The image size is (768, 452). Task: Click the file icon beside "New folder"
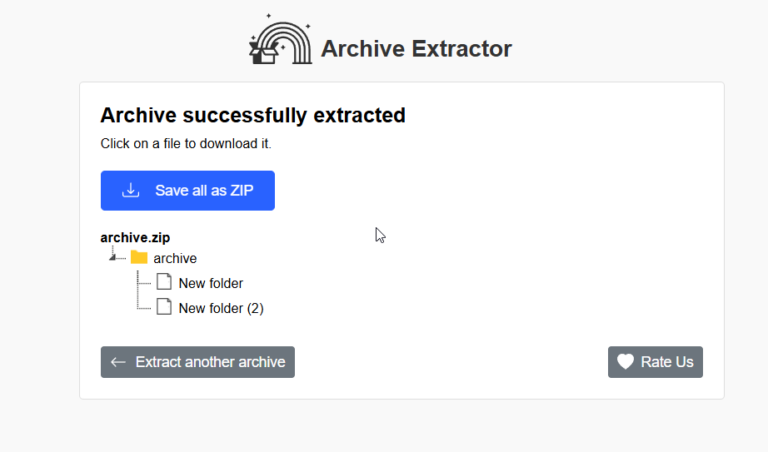(x=164, y=282)
